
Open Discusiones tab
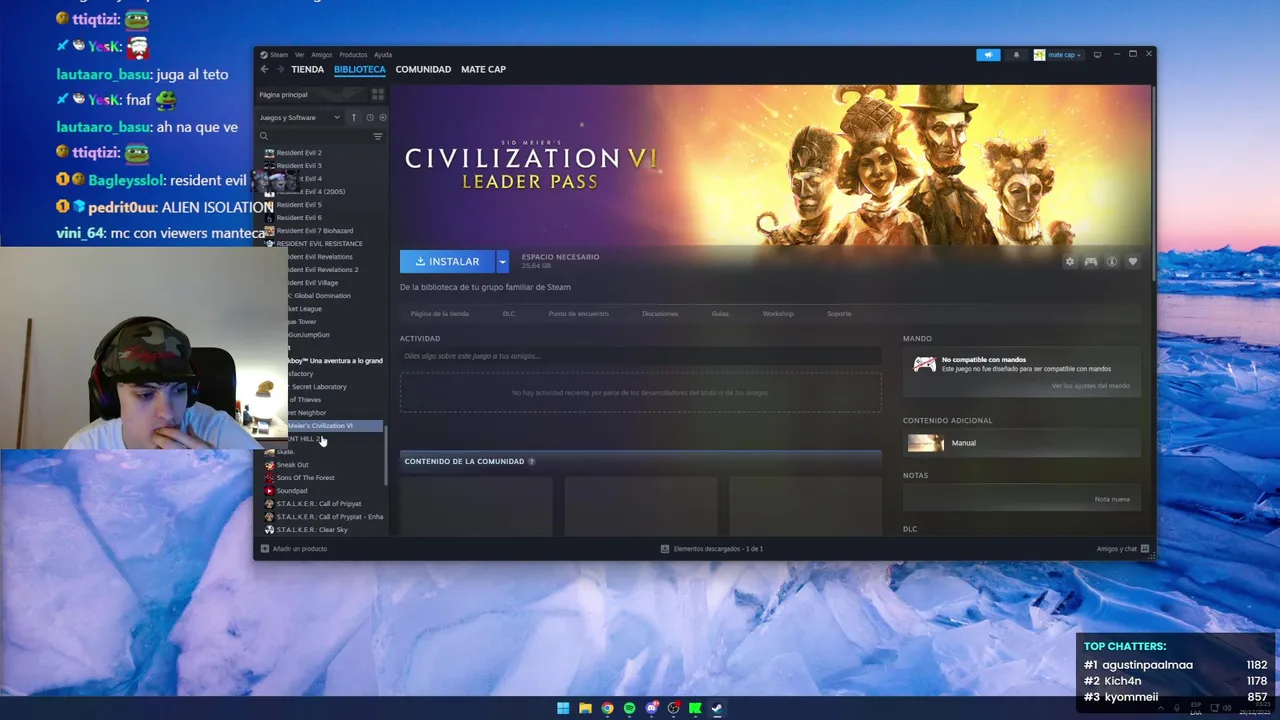[x=660, y=314]
